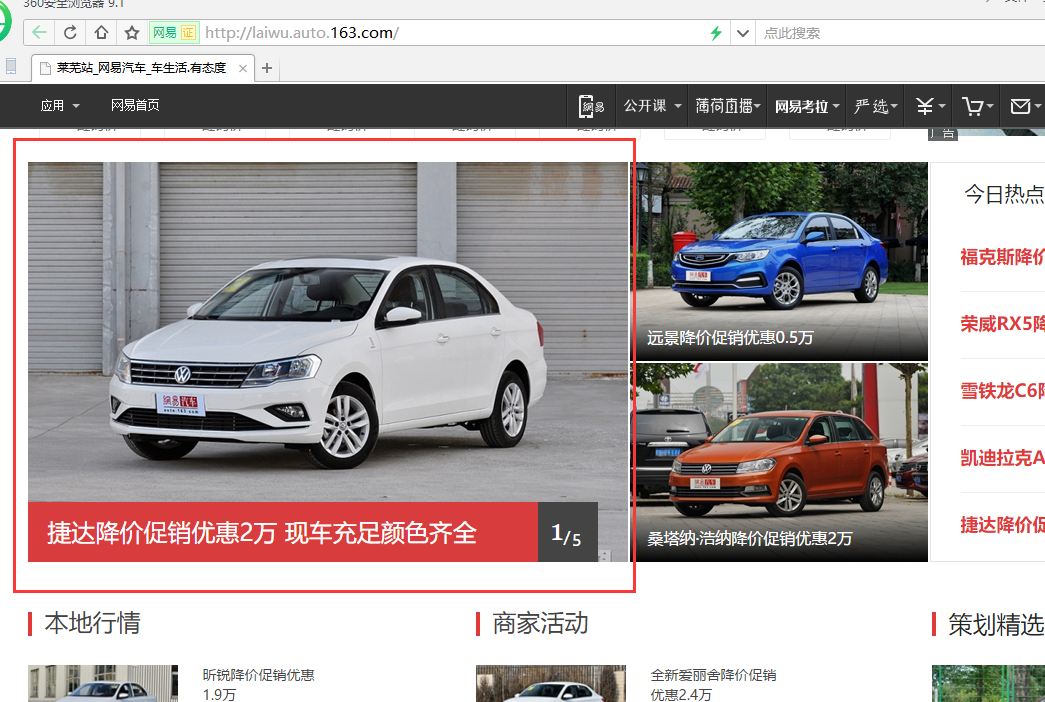This screenshot has height=702, width=1045.
Task: Expand the 薄荷直播 menu
Action: point(728,106)
